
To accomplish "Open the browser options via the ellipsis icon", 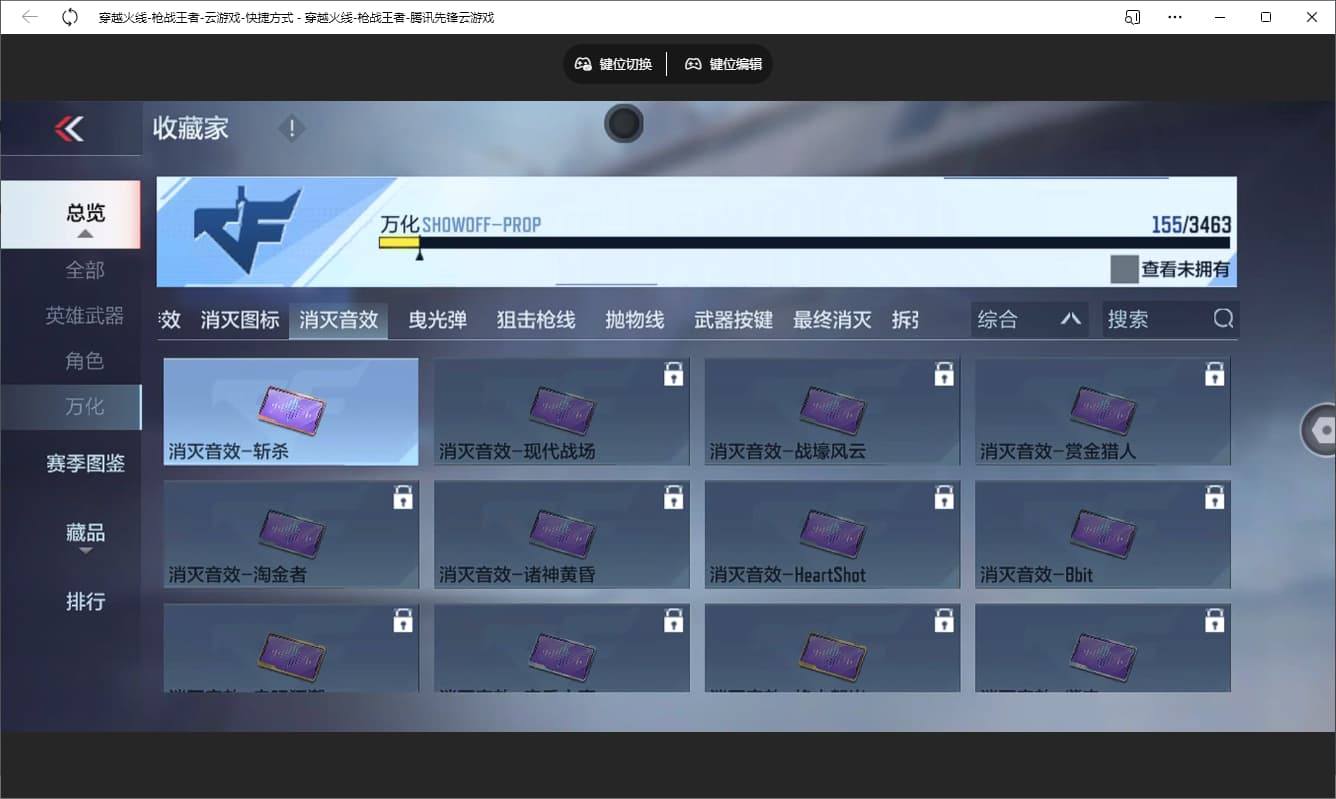I will (x=1175, y=17).
